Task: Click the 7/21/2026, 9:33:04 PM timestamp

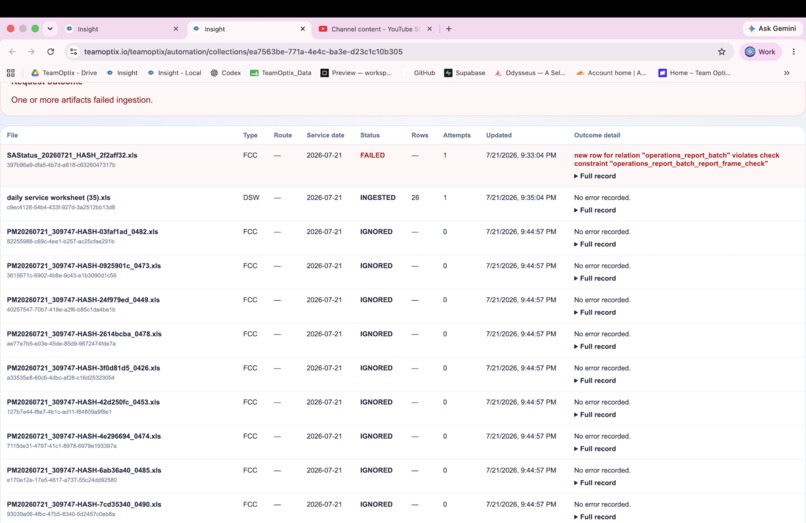Action: (521, 155)
